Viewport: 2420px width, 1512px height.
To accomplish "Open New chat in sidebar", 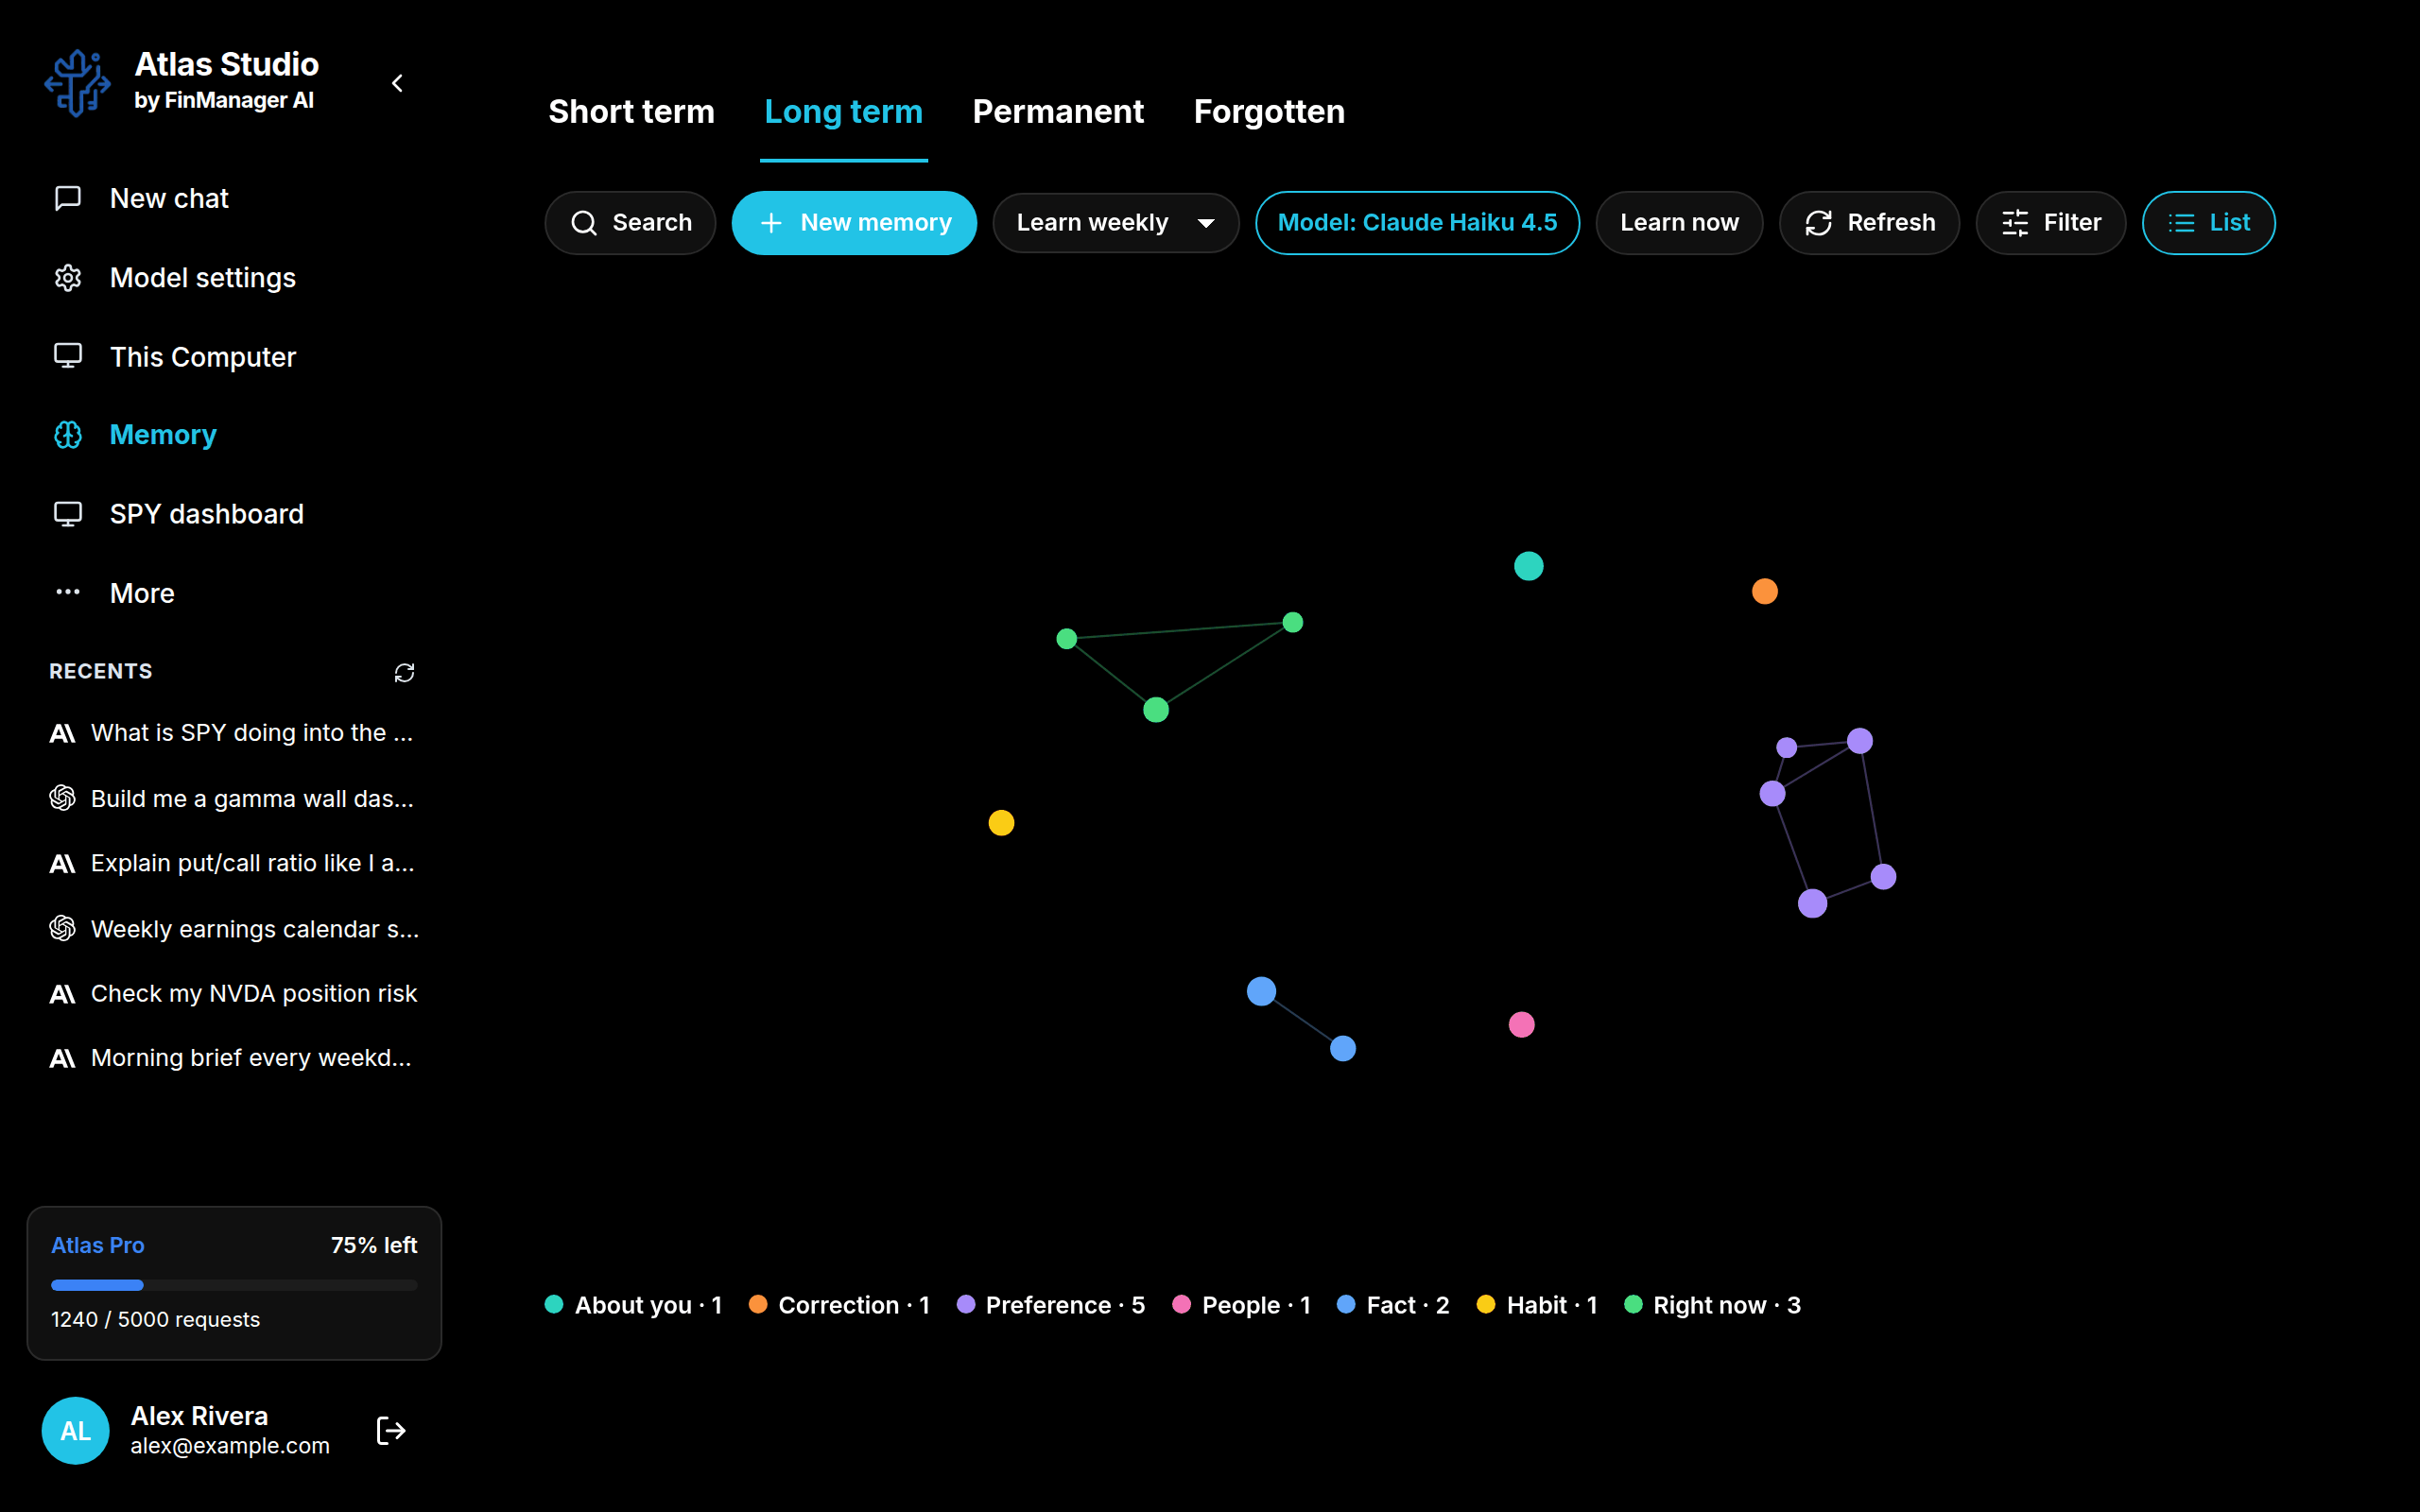I will 235,198.
